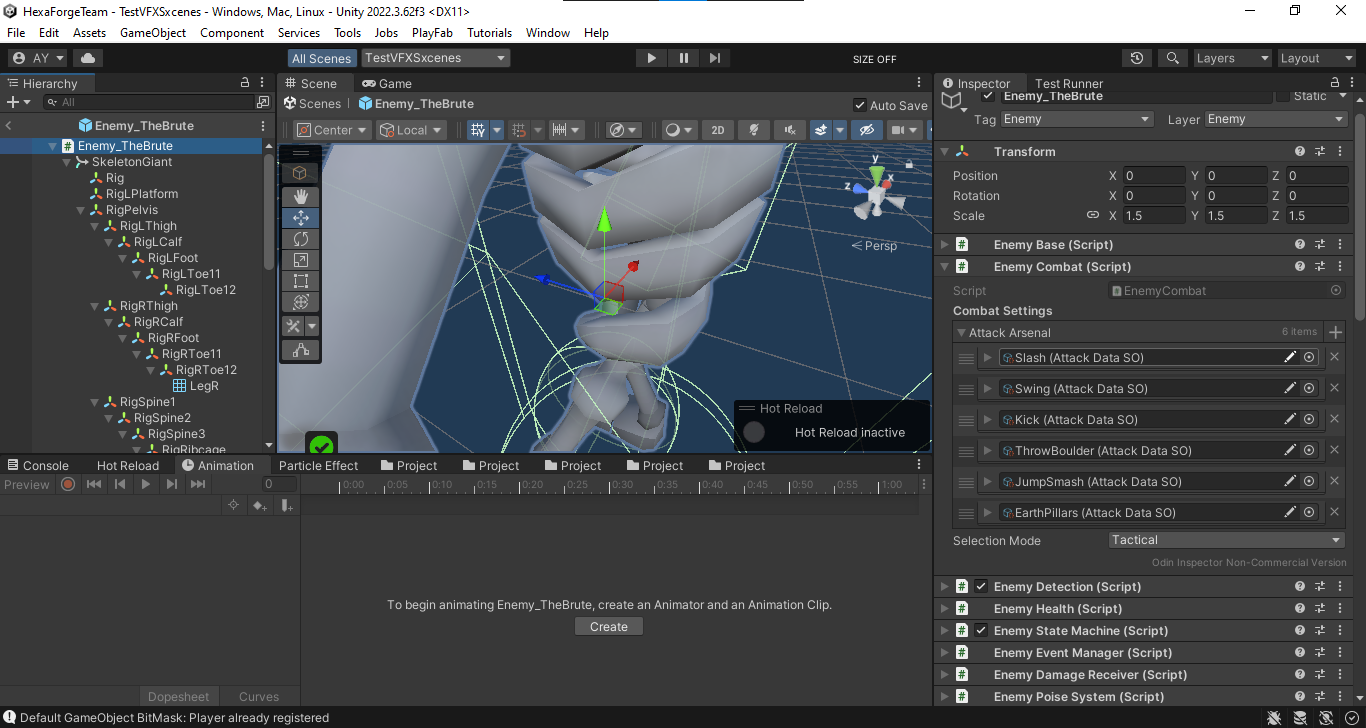Open the Center pivot mode dropdown
Image resolution: width=1366 pixels, height=728 pixels.
(334, 130)
